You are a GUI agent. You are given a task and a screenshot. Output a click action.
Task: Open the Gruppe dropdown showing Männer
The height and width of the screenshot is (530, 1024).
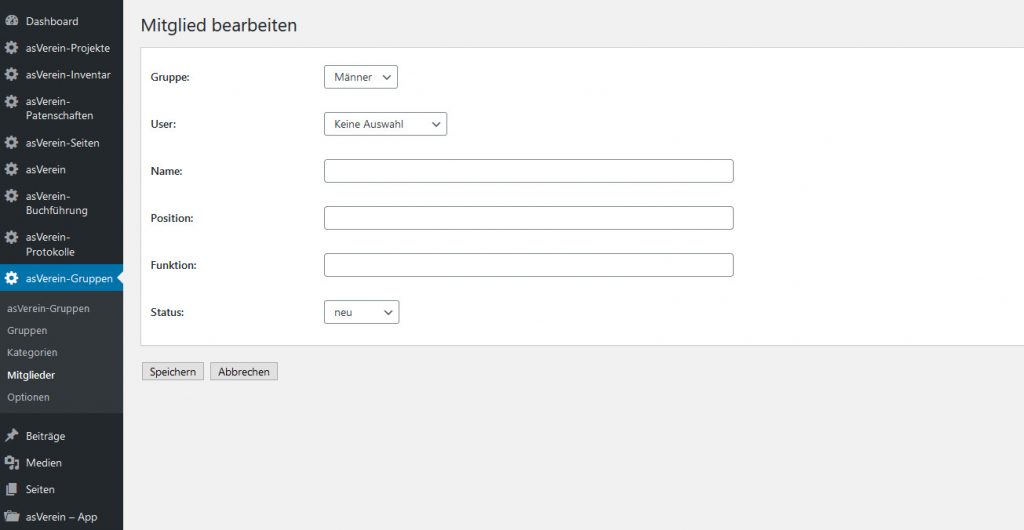coord(360,77)
